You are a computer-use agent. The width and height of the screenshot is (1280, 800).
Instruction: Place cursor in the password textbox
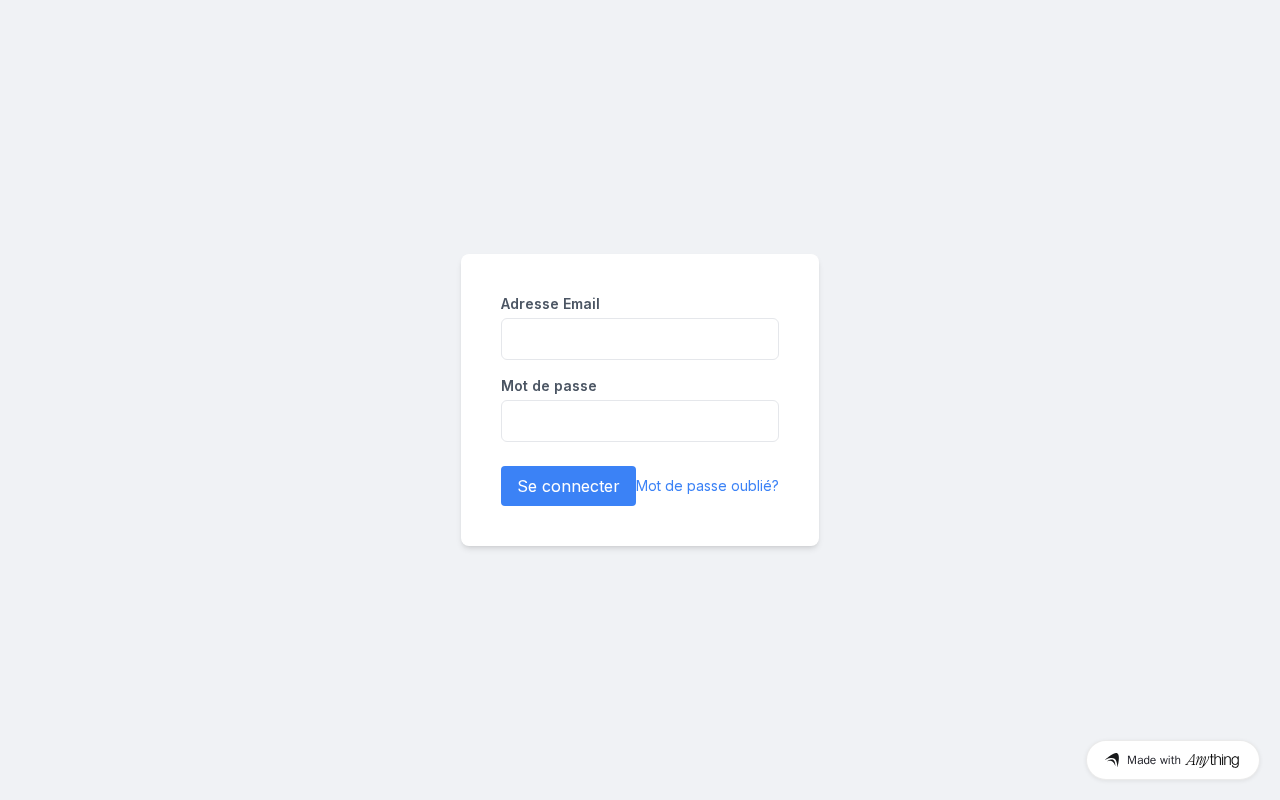point(640,421)
